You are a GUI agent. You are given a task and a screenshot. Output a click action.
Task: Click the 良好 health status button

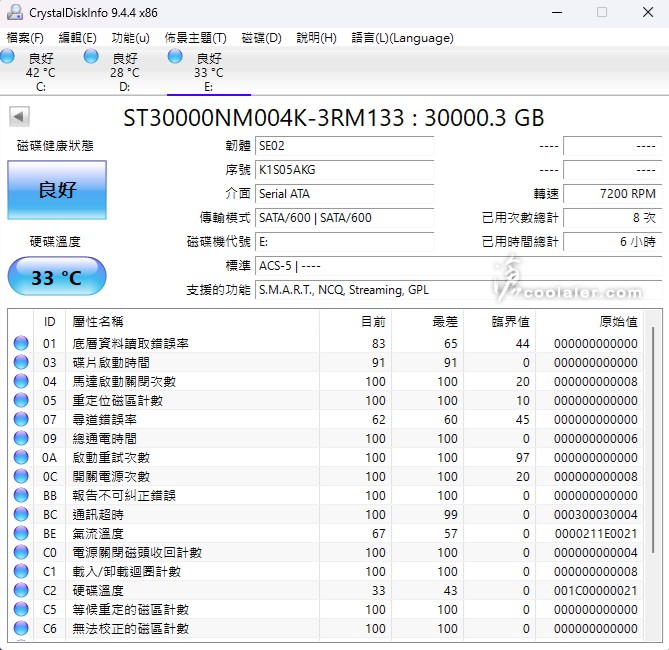57,190
